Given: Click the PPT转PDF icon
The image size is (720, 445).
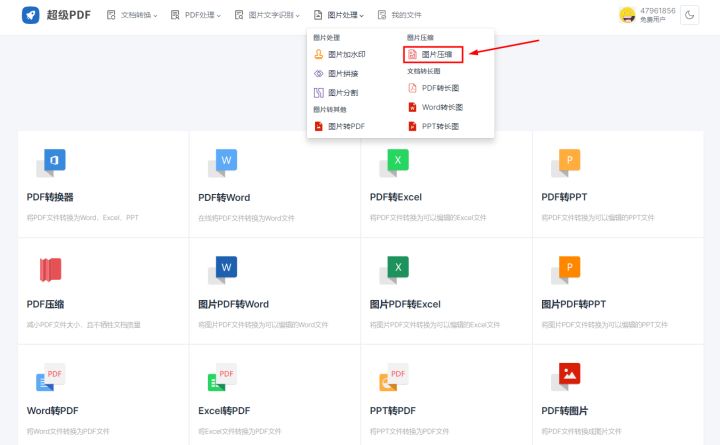Looking at the screenshot, I should [394, 377].
